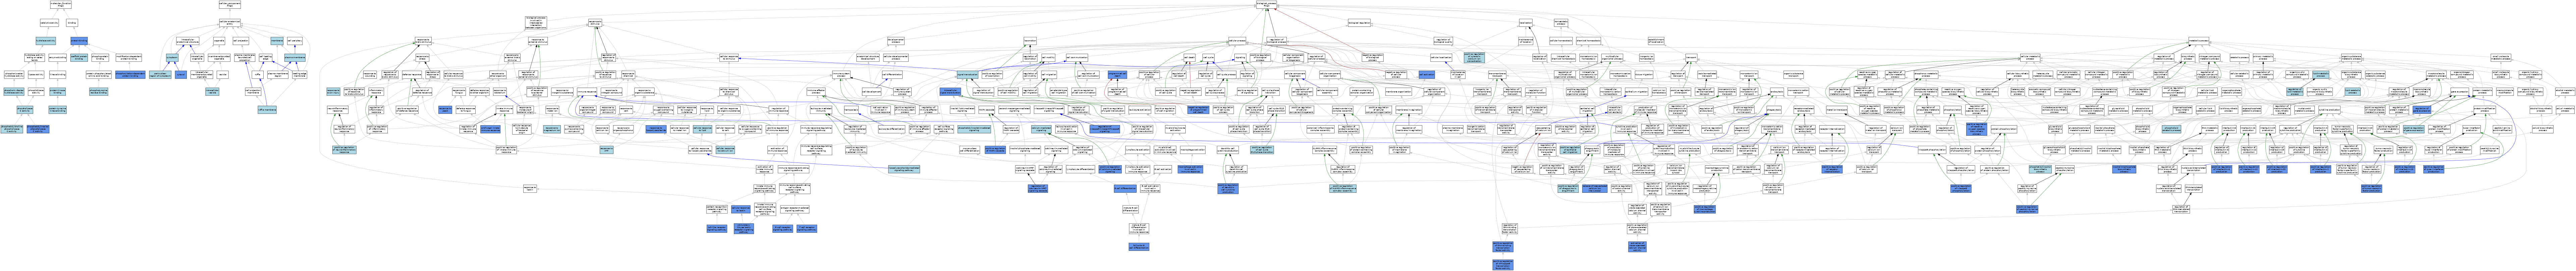The image size is (2576, 271).
Task: Select the 'neuroinflammatory response' node
Action: 338,110
